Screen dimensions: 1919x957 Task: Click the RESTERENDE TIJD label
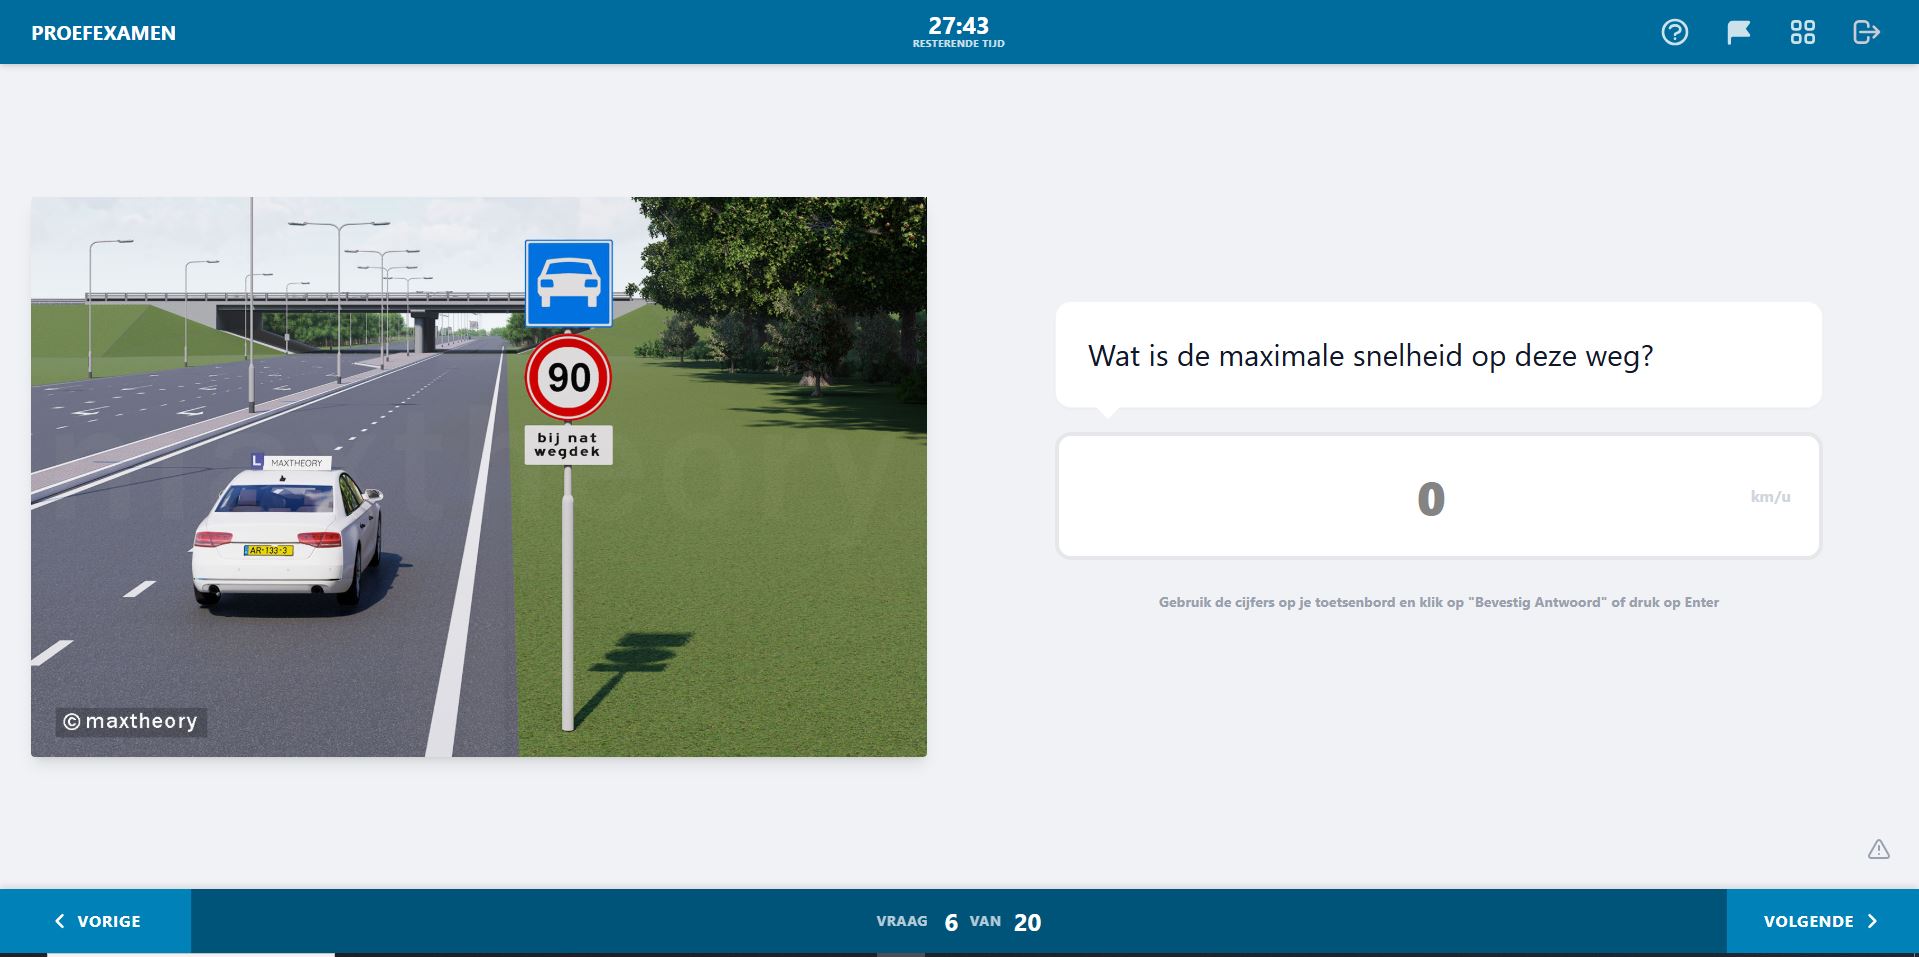click(958, 44)
